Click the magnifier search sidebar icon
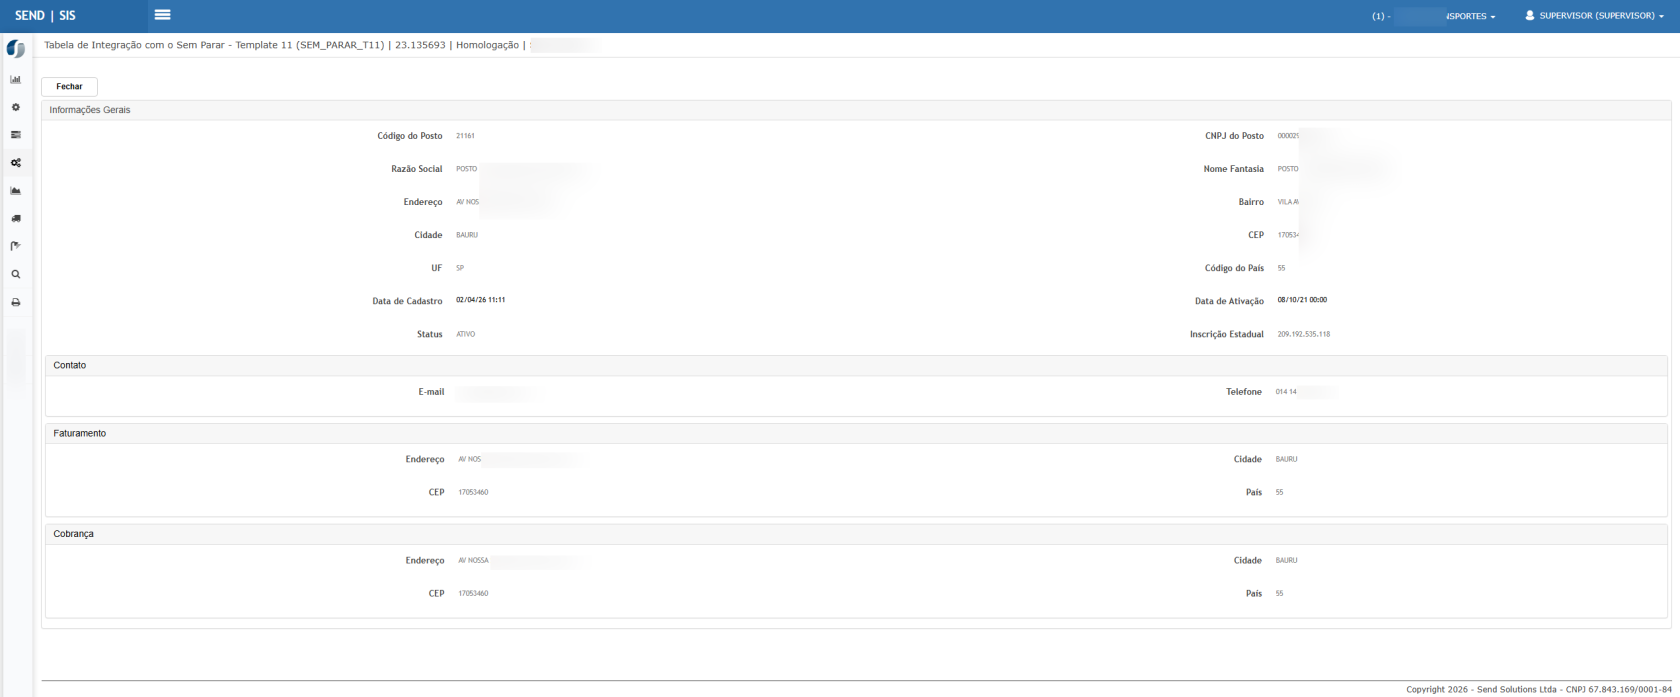This screenshot has height=697, width=1680. click(15, 274)
